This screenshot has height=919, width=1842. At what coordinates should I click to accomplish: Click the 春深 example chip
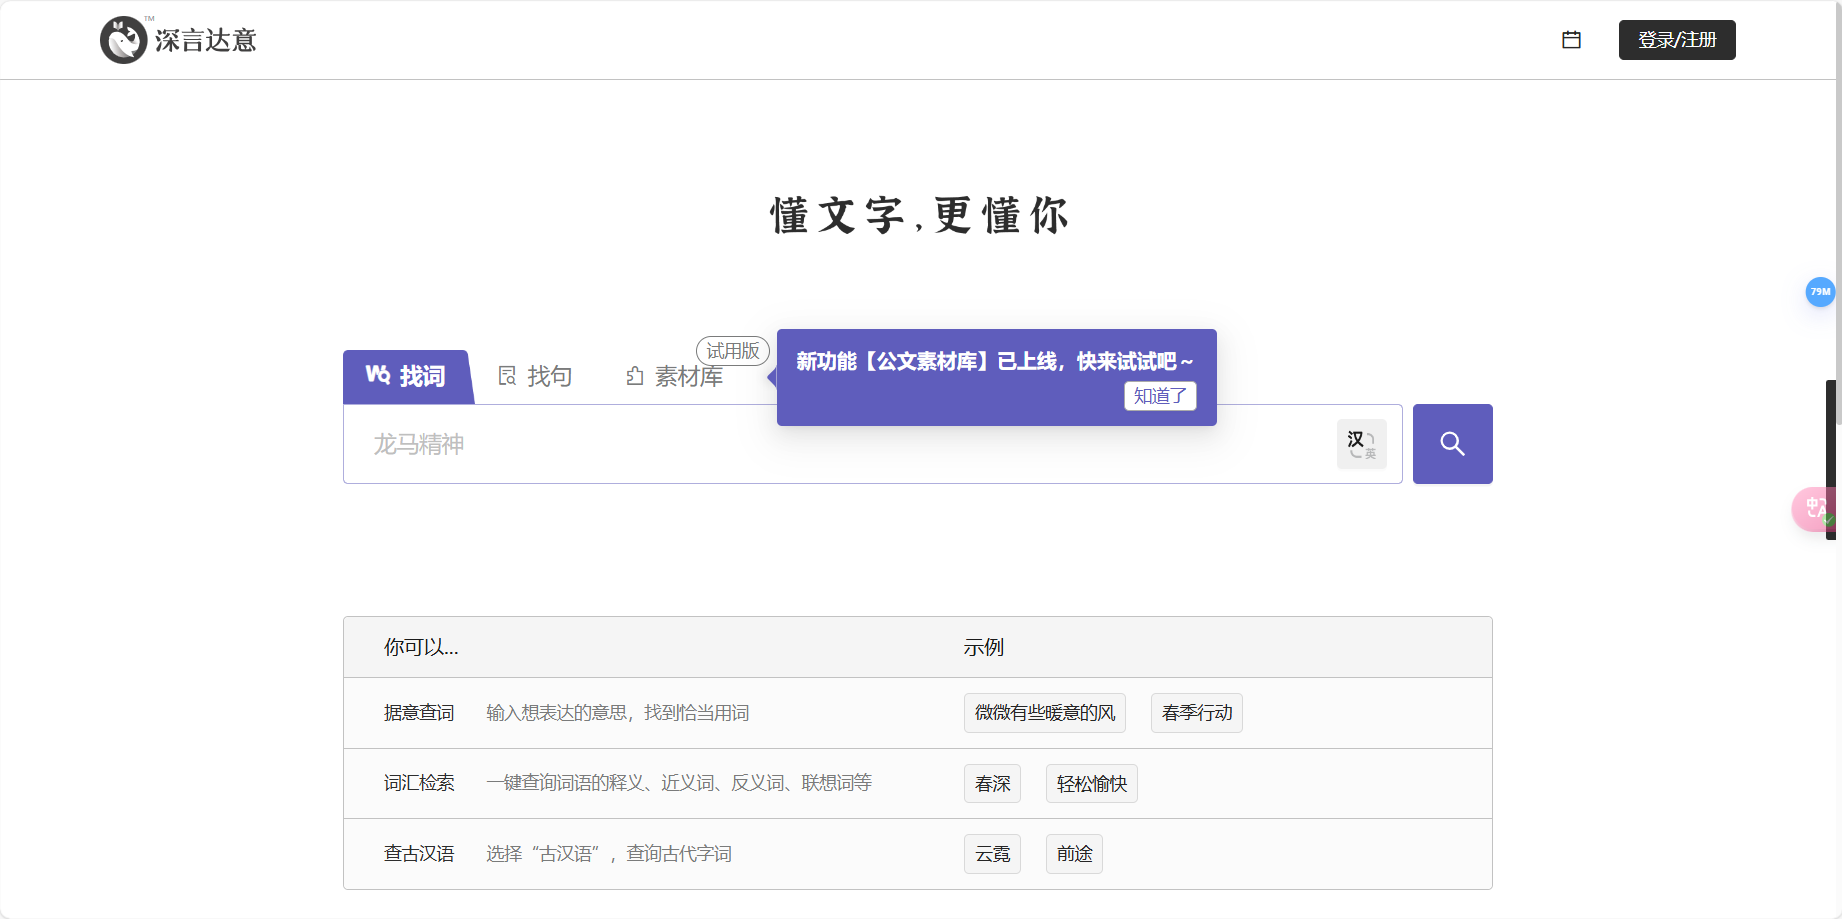(992, 783)
